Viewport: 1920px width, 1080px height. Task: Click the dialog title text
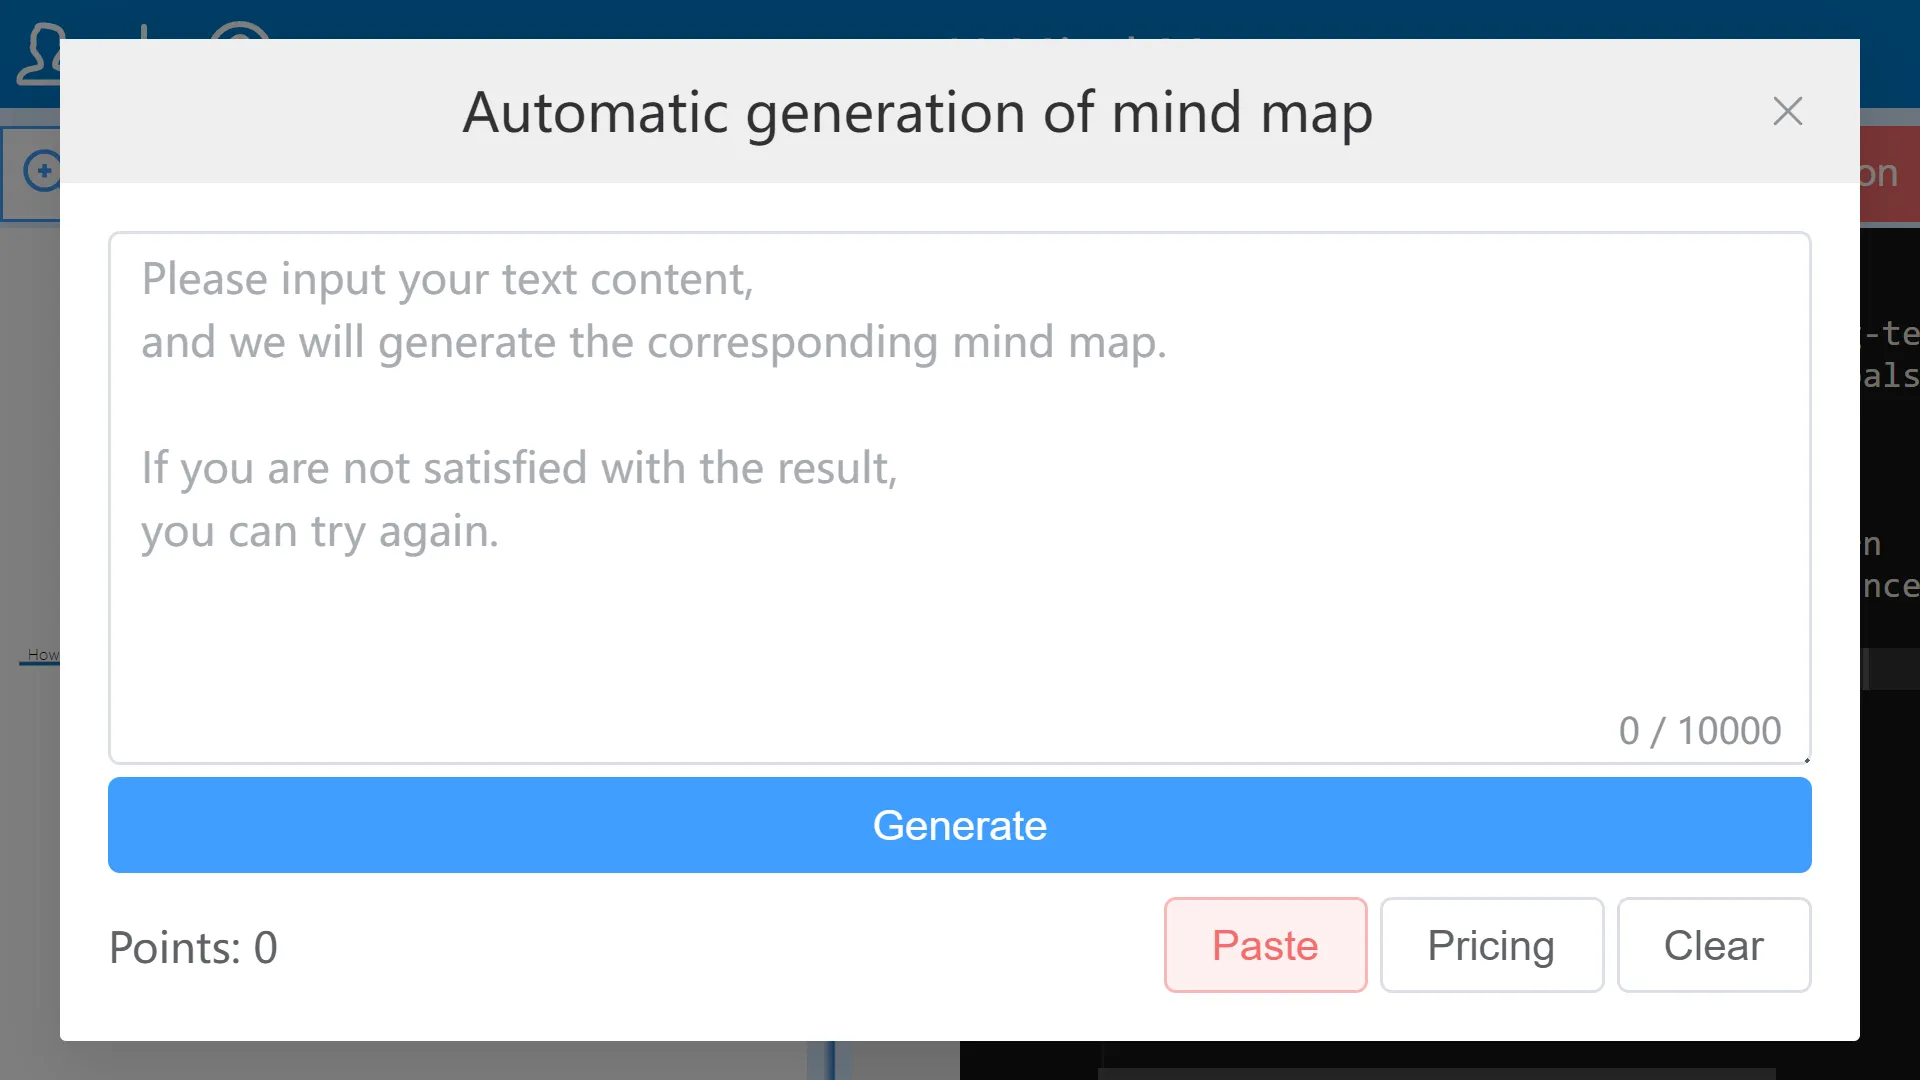pos(916,111)
